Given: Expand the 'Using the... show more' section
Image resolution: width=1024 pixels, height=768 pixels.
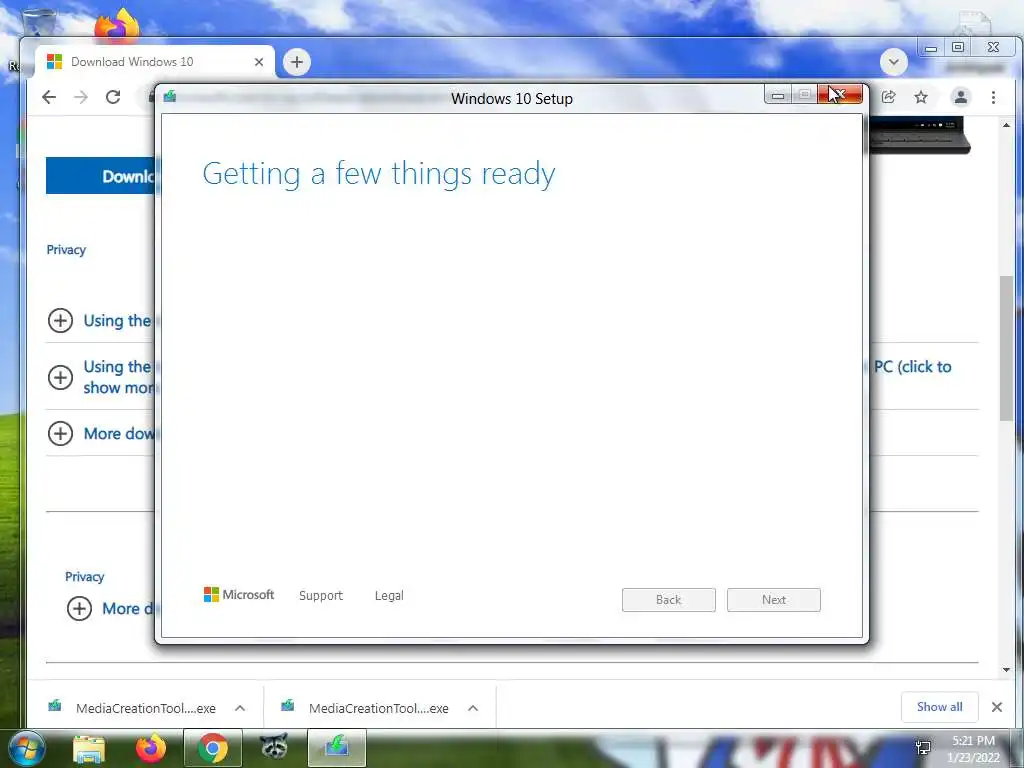Looking at the screenshot, I should click(x=60, y=377).
